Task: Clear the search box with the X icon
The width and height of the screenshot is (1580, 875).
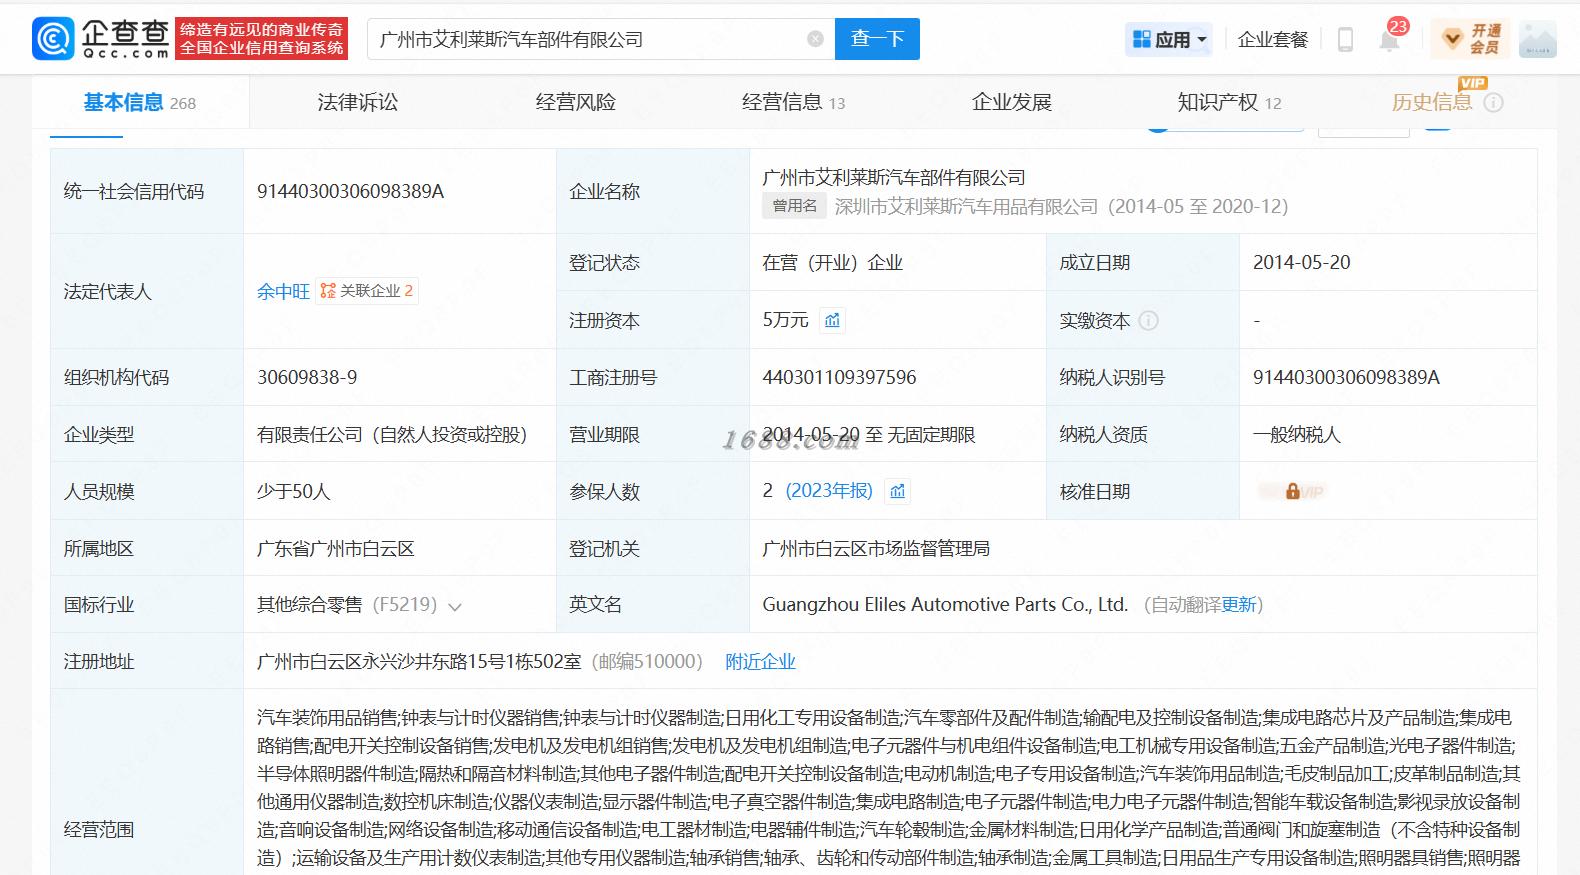Action: click(x=815, y=39)
